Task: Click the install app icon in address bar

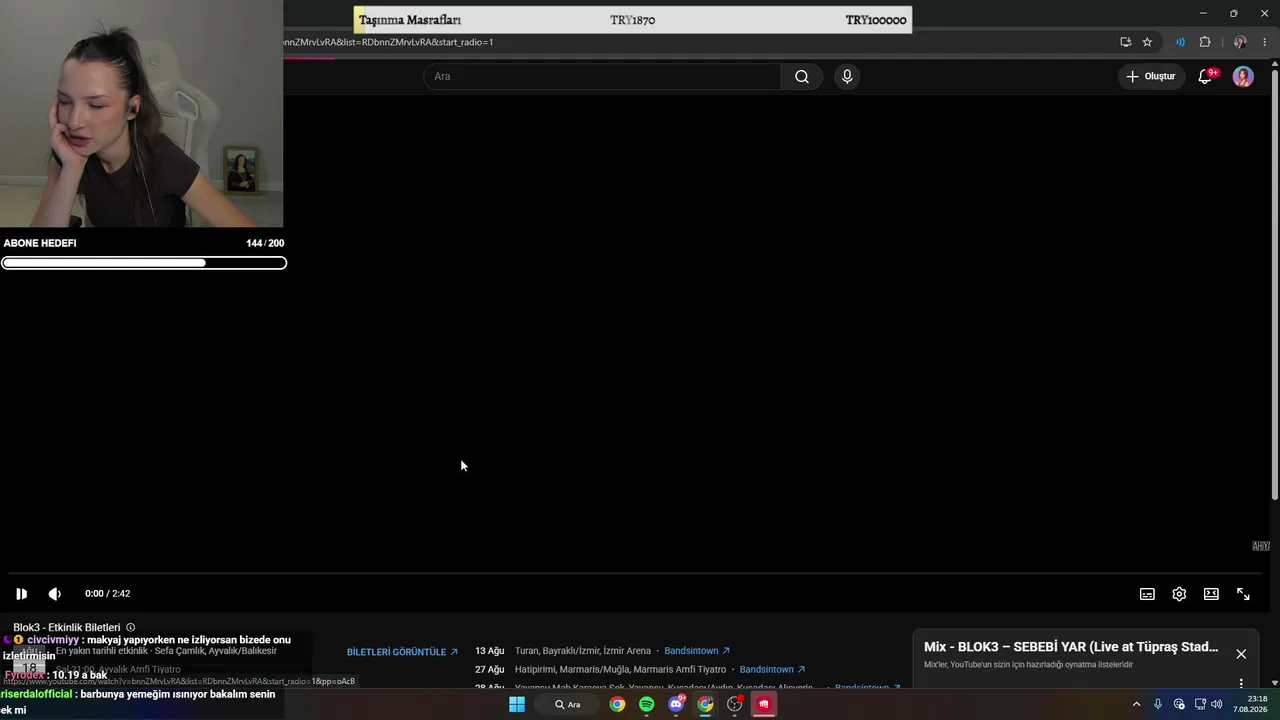Action: (x=1125, y=42)
